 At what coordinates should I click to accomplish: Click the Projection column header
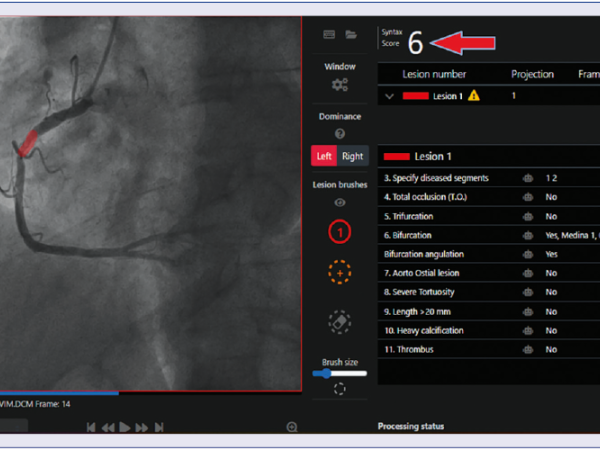532,74
